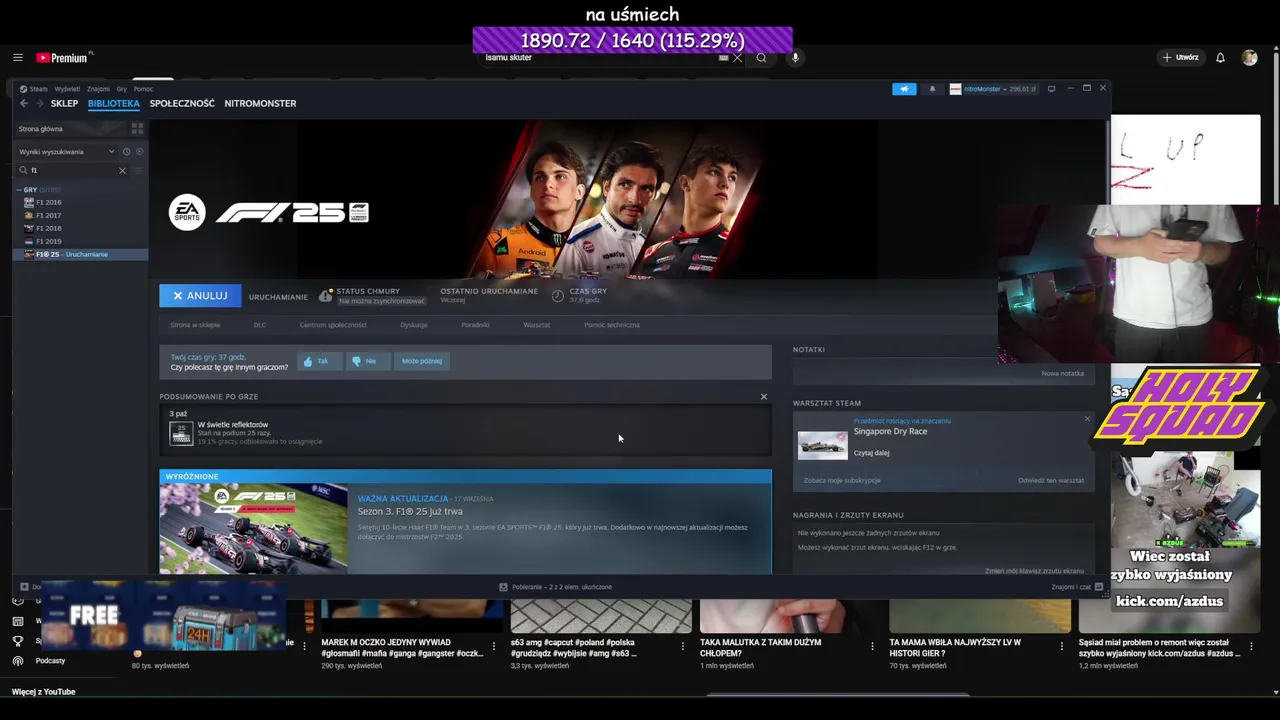Switch library to grid collections view
1280x720 pixels.
(137, 129)
